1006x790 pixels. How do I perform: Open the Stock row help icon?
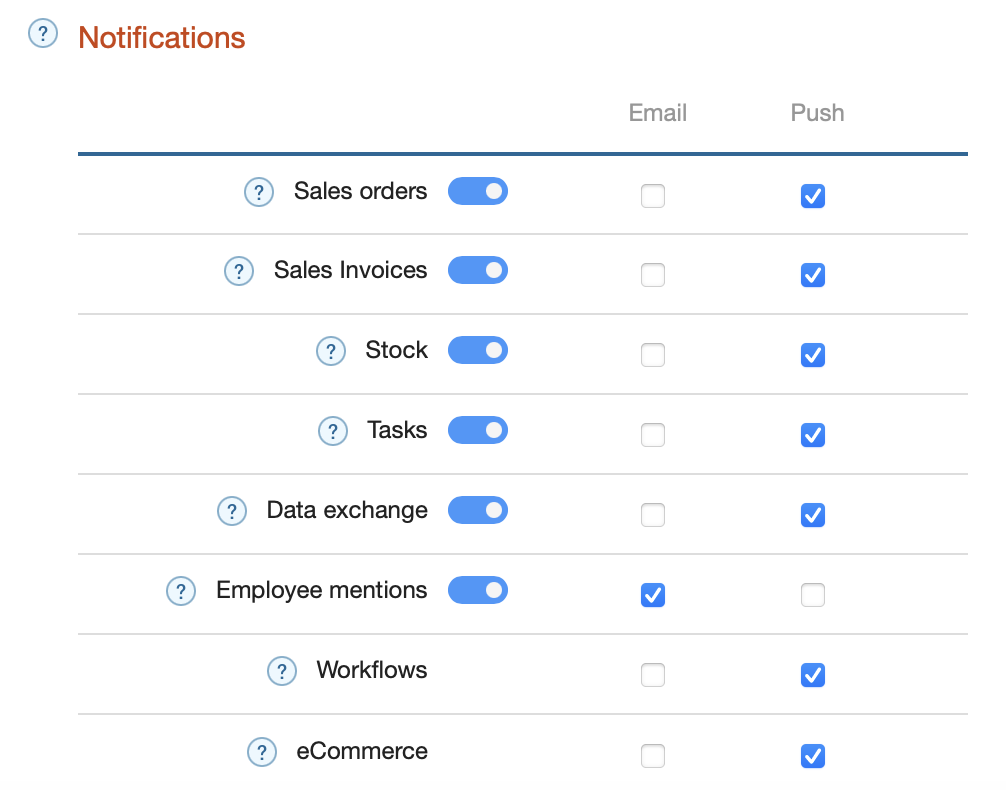click(x=331, y=351)
